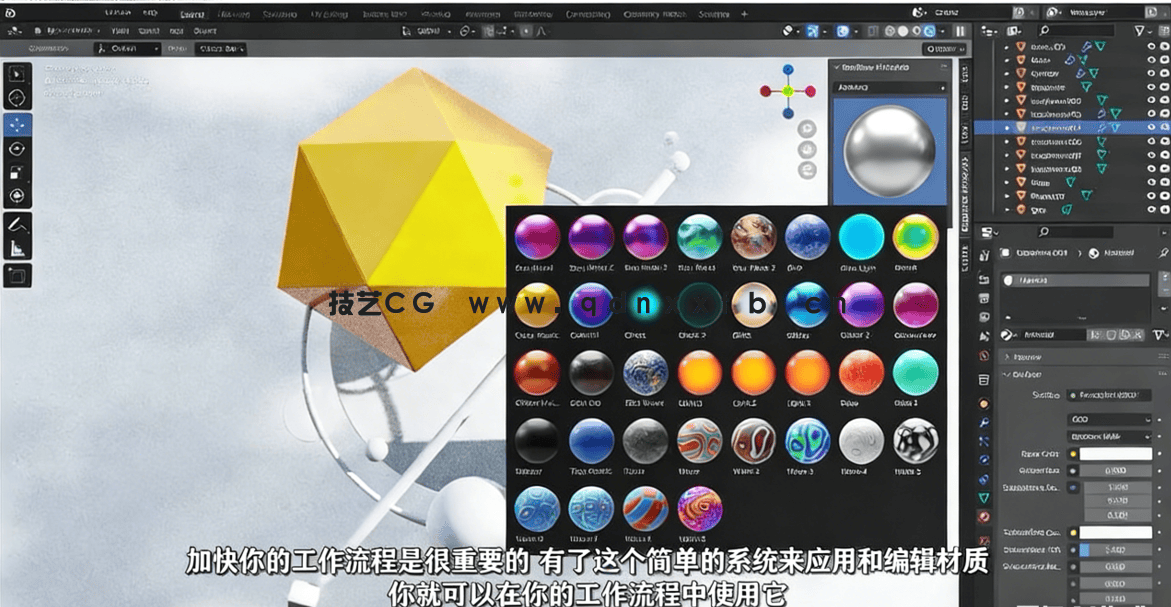Choose the Annotate tool in the toolbar

tap(18, 222)
